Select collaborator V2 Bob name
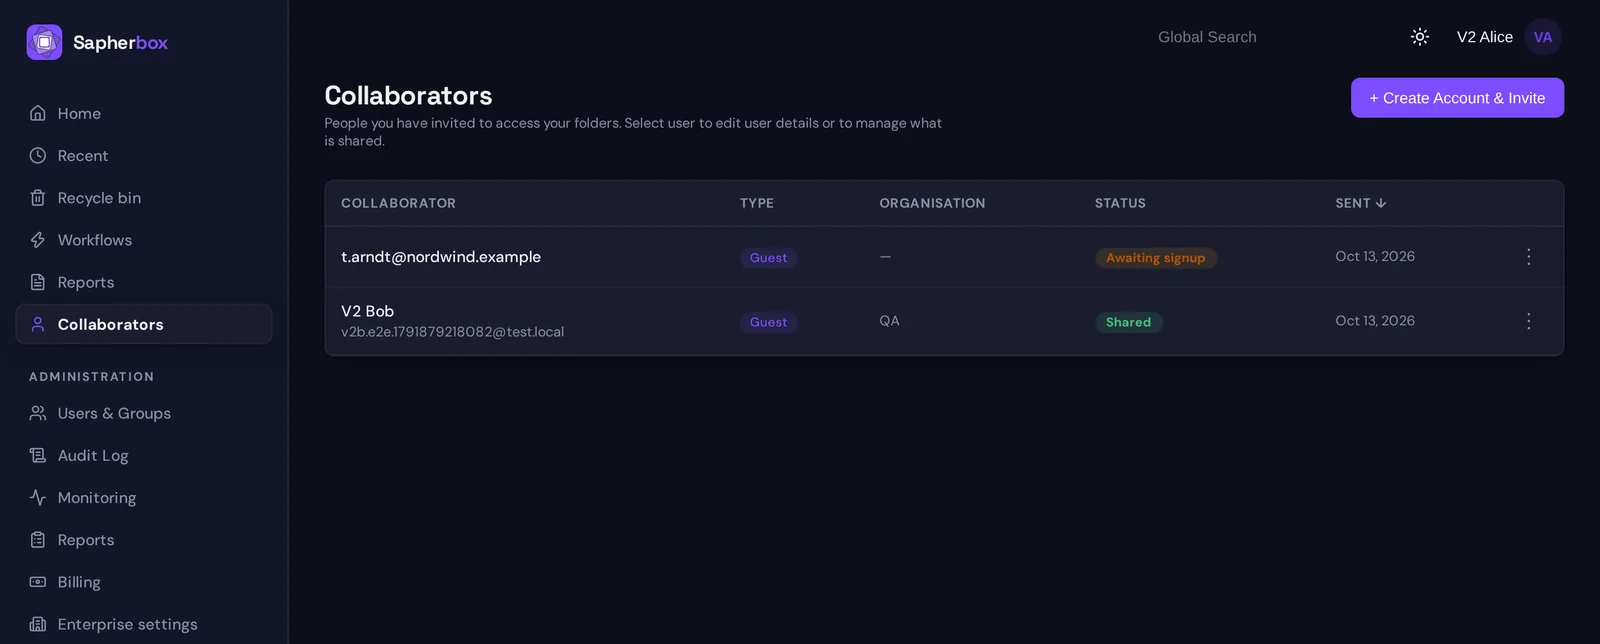 click(x=367, y=311)
